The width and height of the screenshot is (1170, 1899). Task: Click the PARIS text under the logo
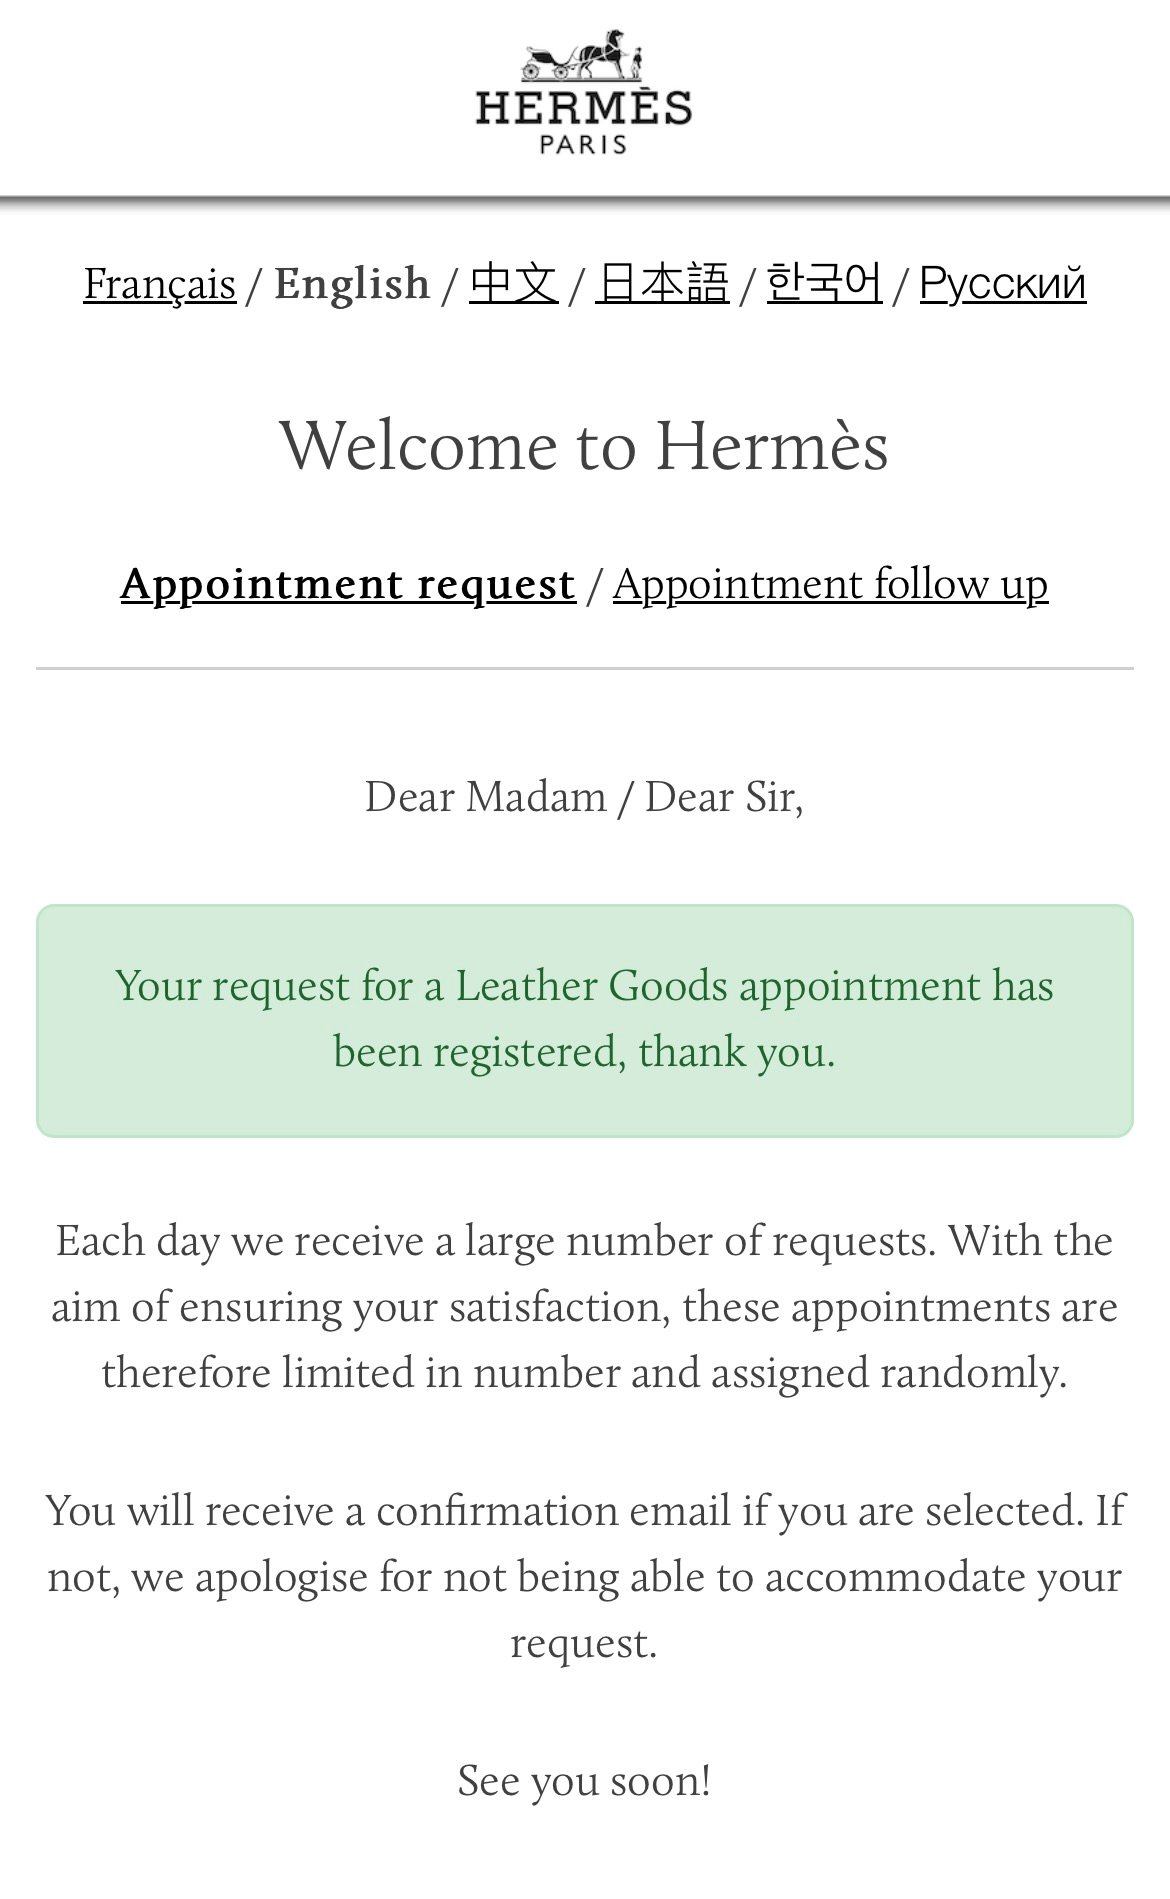[584, 144]
